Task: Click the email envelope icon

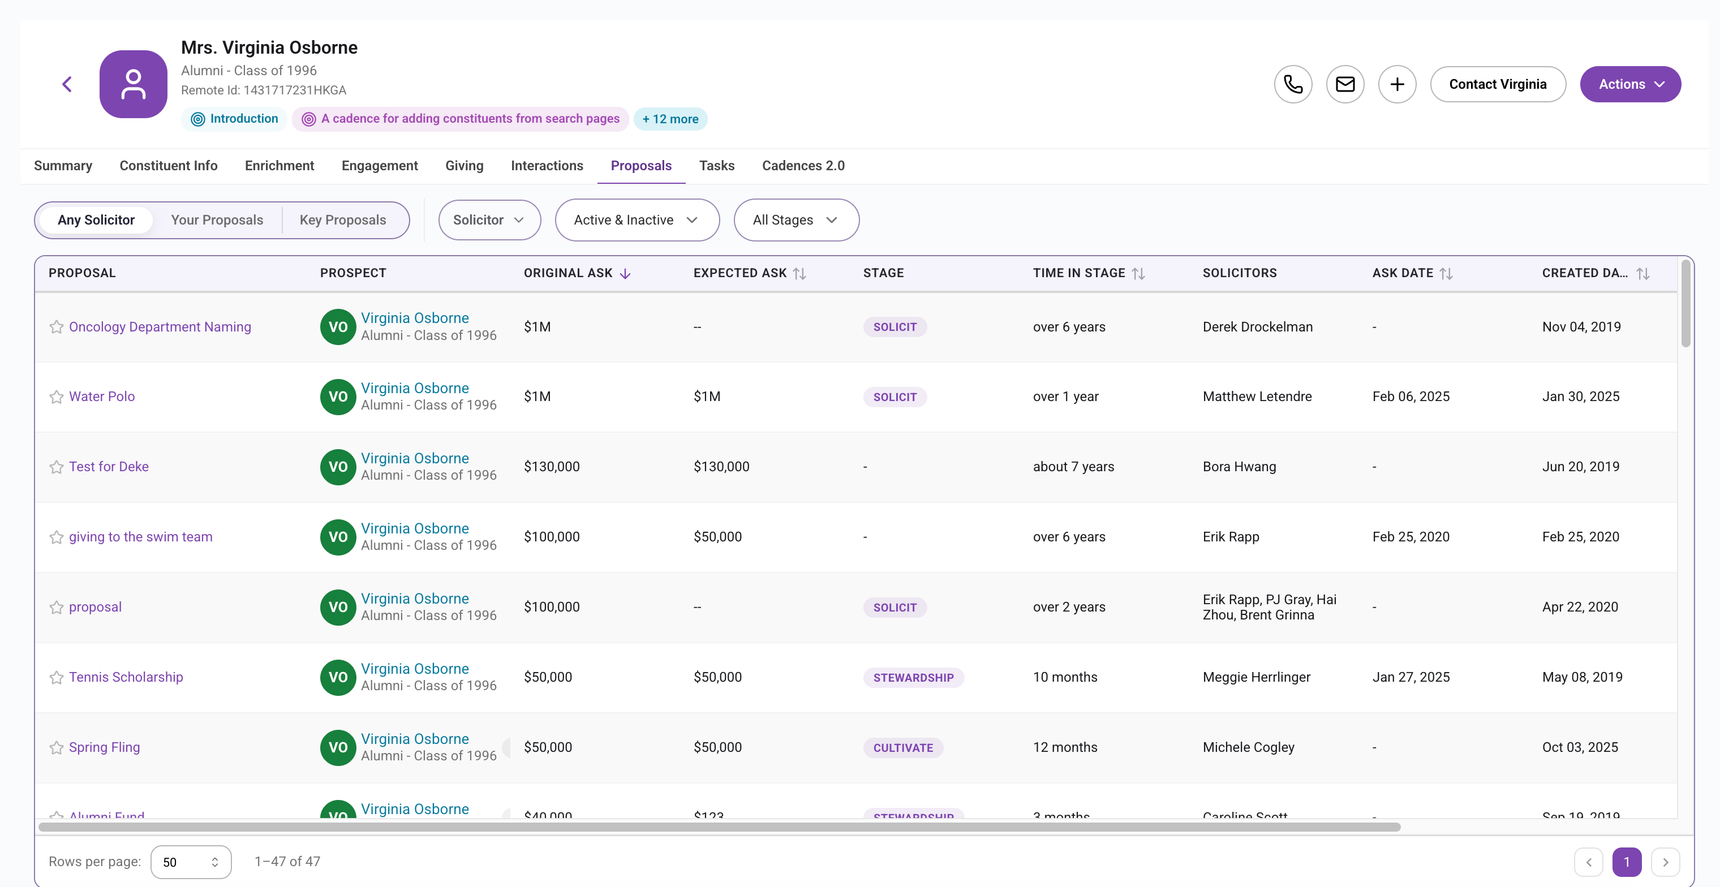Action: [1345, 84]
